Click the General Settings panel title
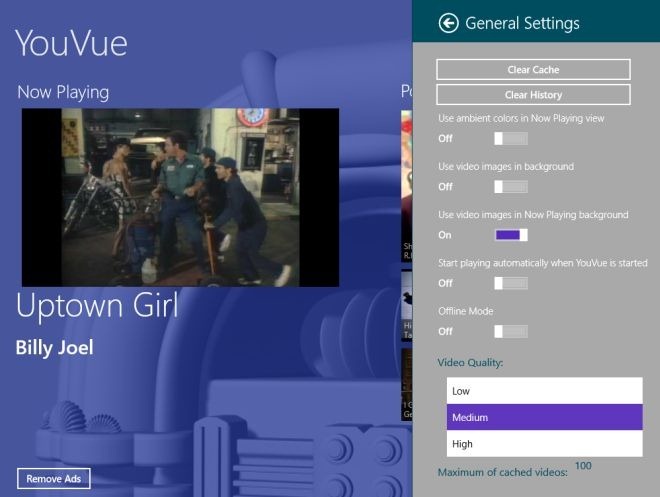 coord(522,23)
